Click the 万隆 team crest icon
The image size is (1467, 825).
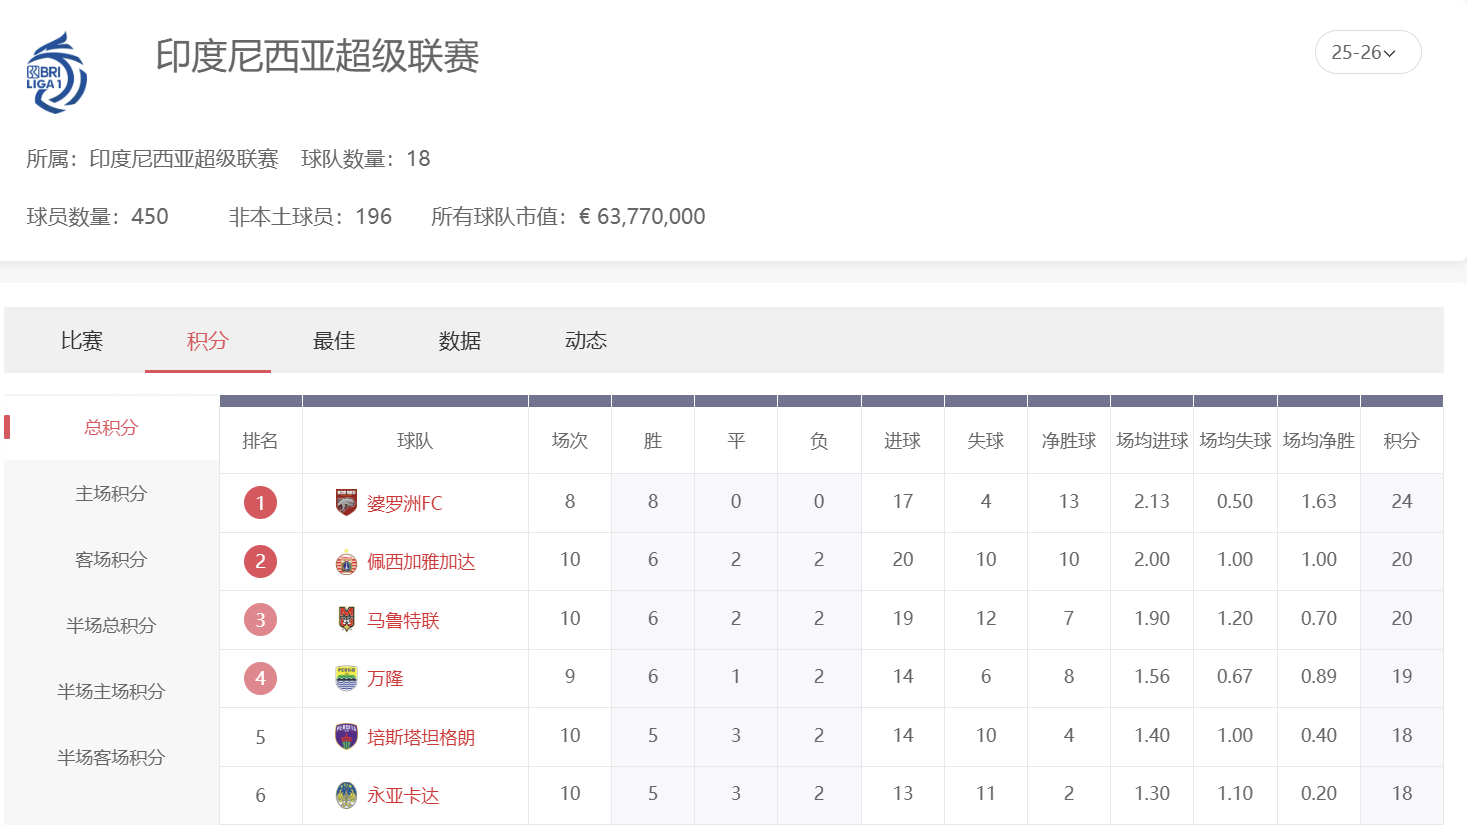[x=346, y=678]
